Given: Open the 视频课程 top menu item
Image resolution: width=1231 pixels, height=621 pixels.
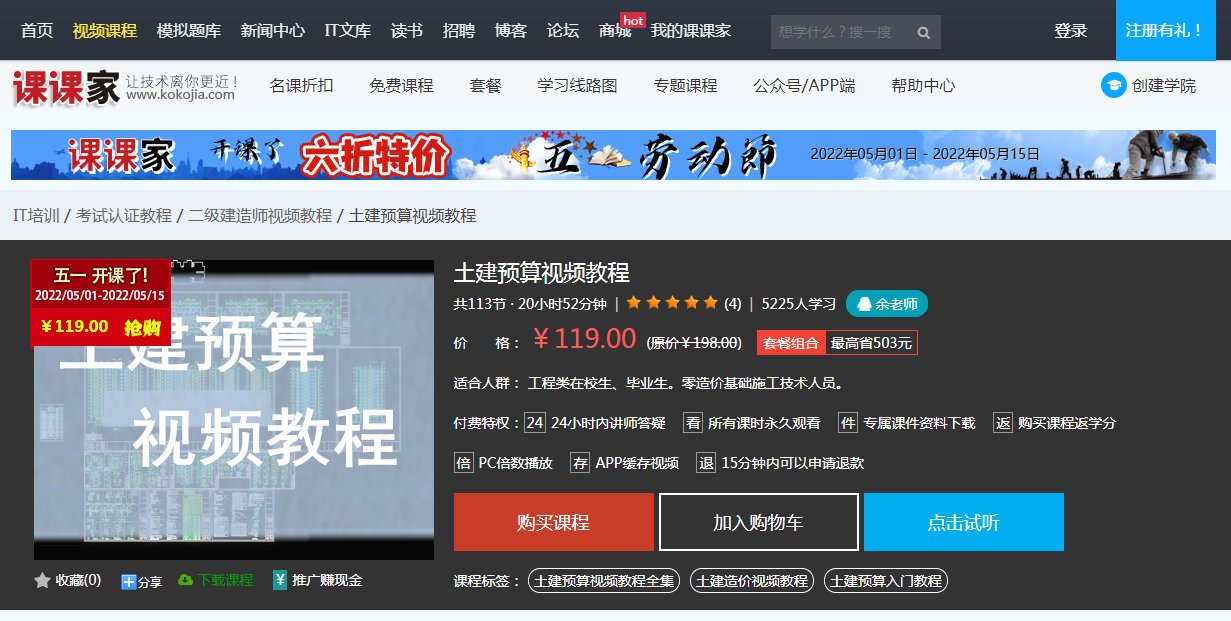Looking at the screenshot, I should [x=105, y=31].
